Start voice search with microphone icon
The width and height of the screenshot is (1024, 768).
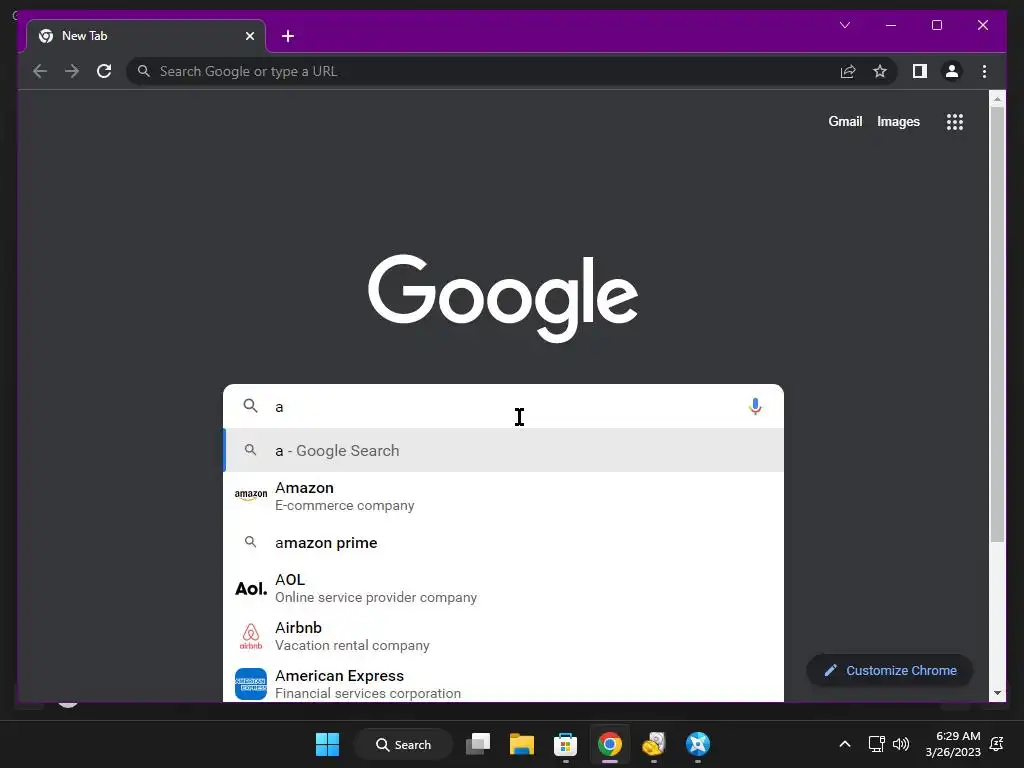click(755, 406)
